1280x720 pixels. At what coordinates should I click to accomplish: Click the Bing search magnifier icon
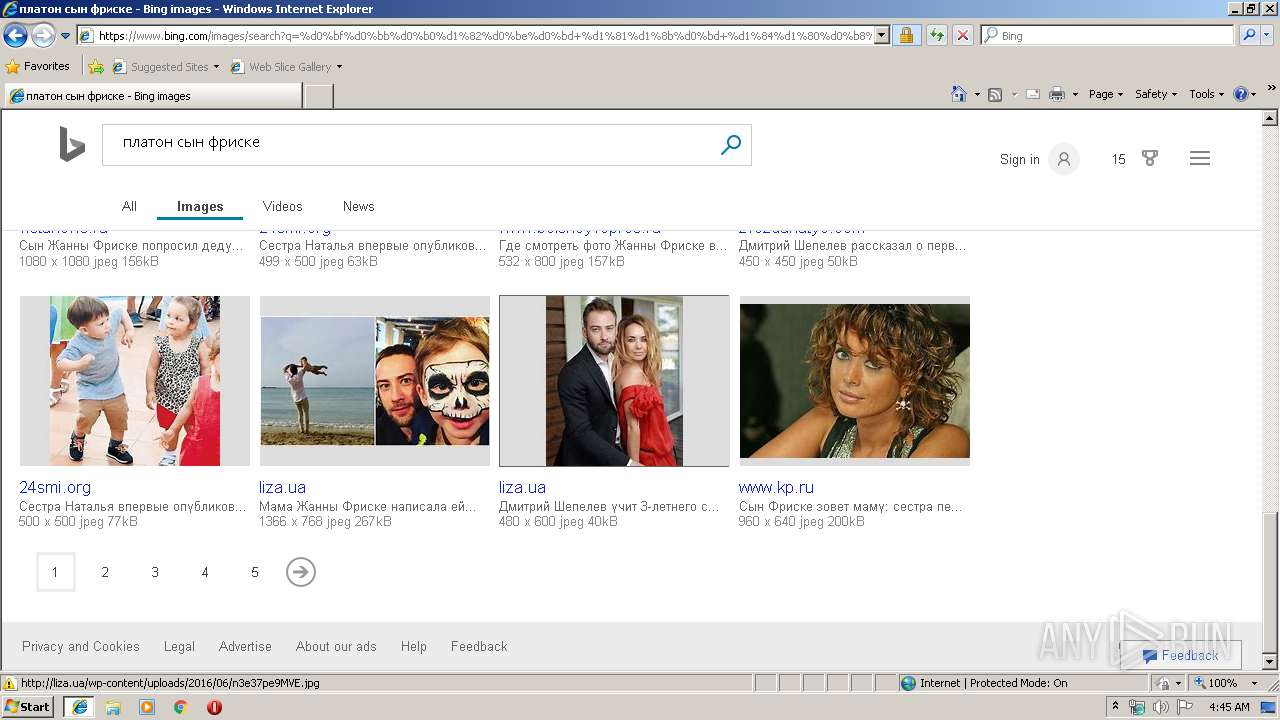pyautogui.click(x=731, y=145)
